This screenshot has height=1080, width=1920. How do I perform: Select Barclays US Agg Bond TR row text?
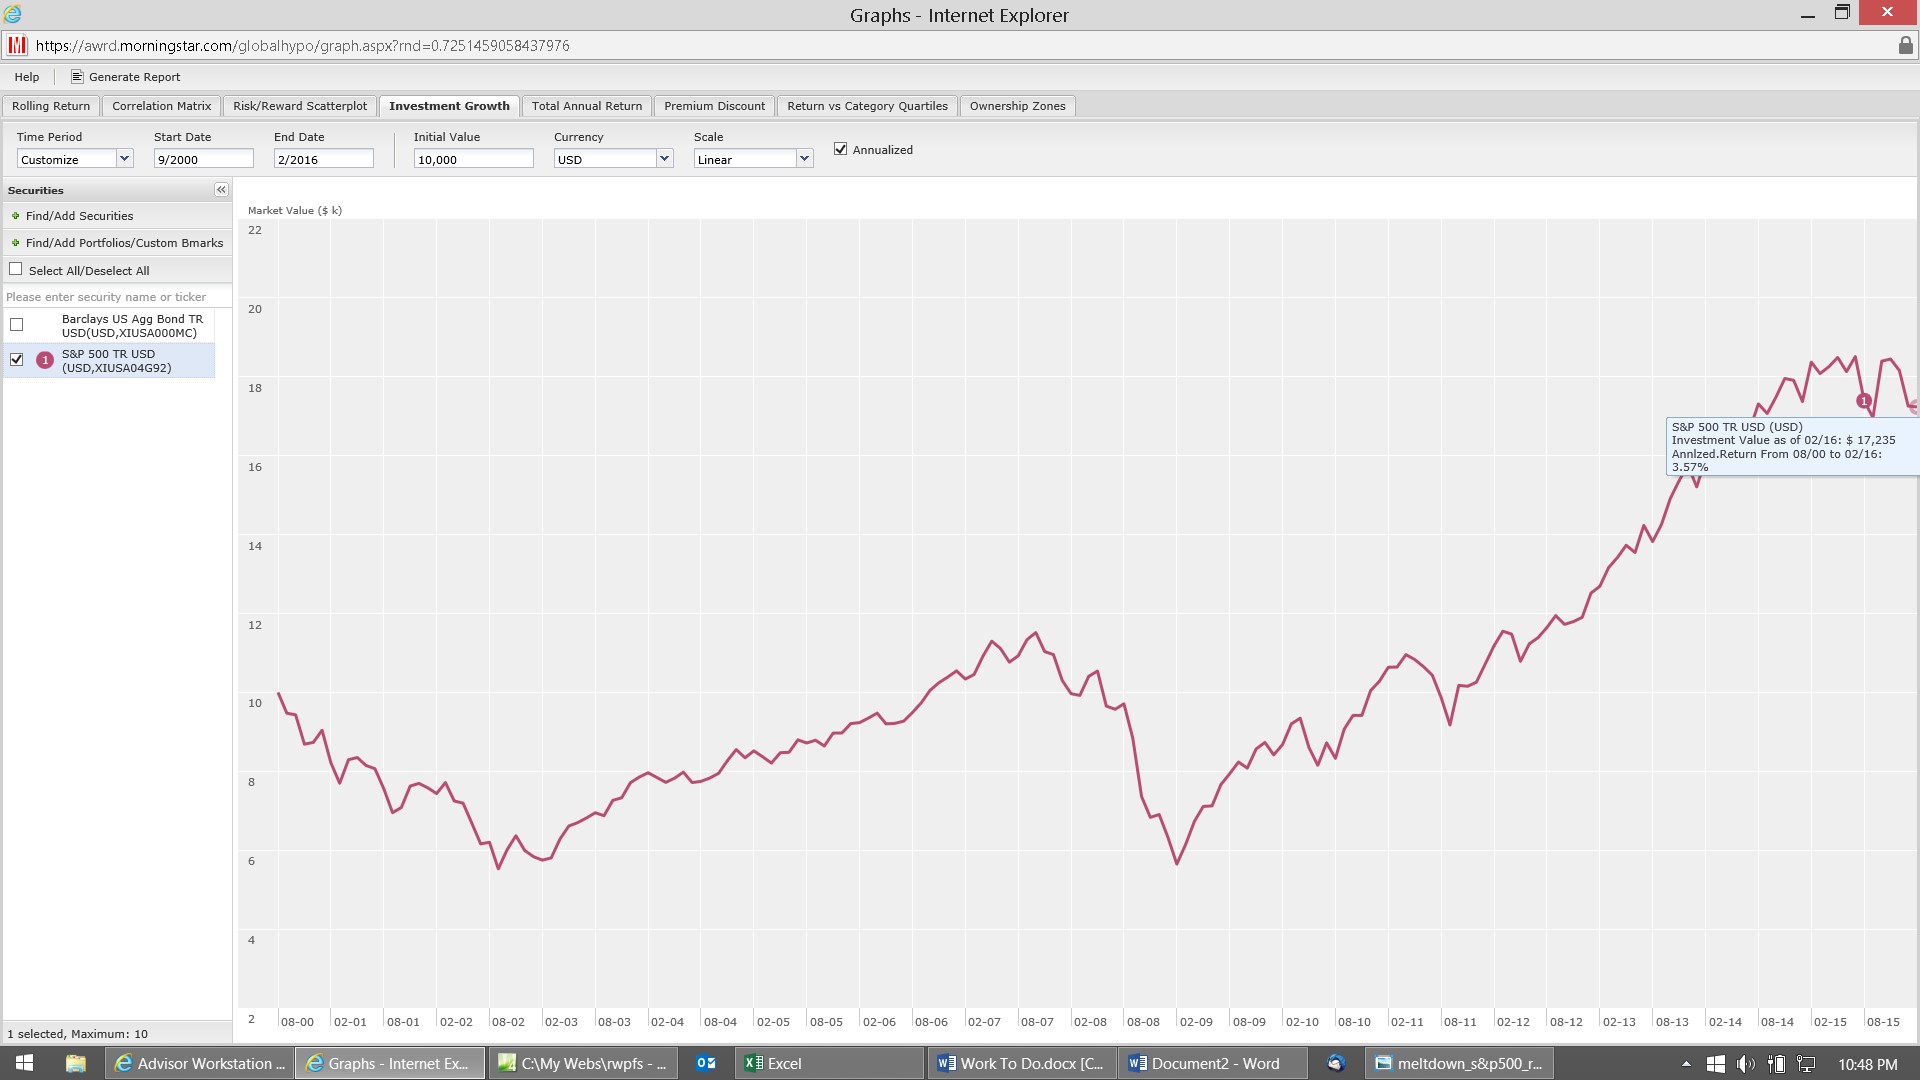132,326
